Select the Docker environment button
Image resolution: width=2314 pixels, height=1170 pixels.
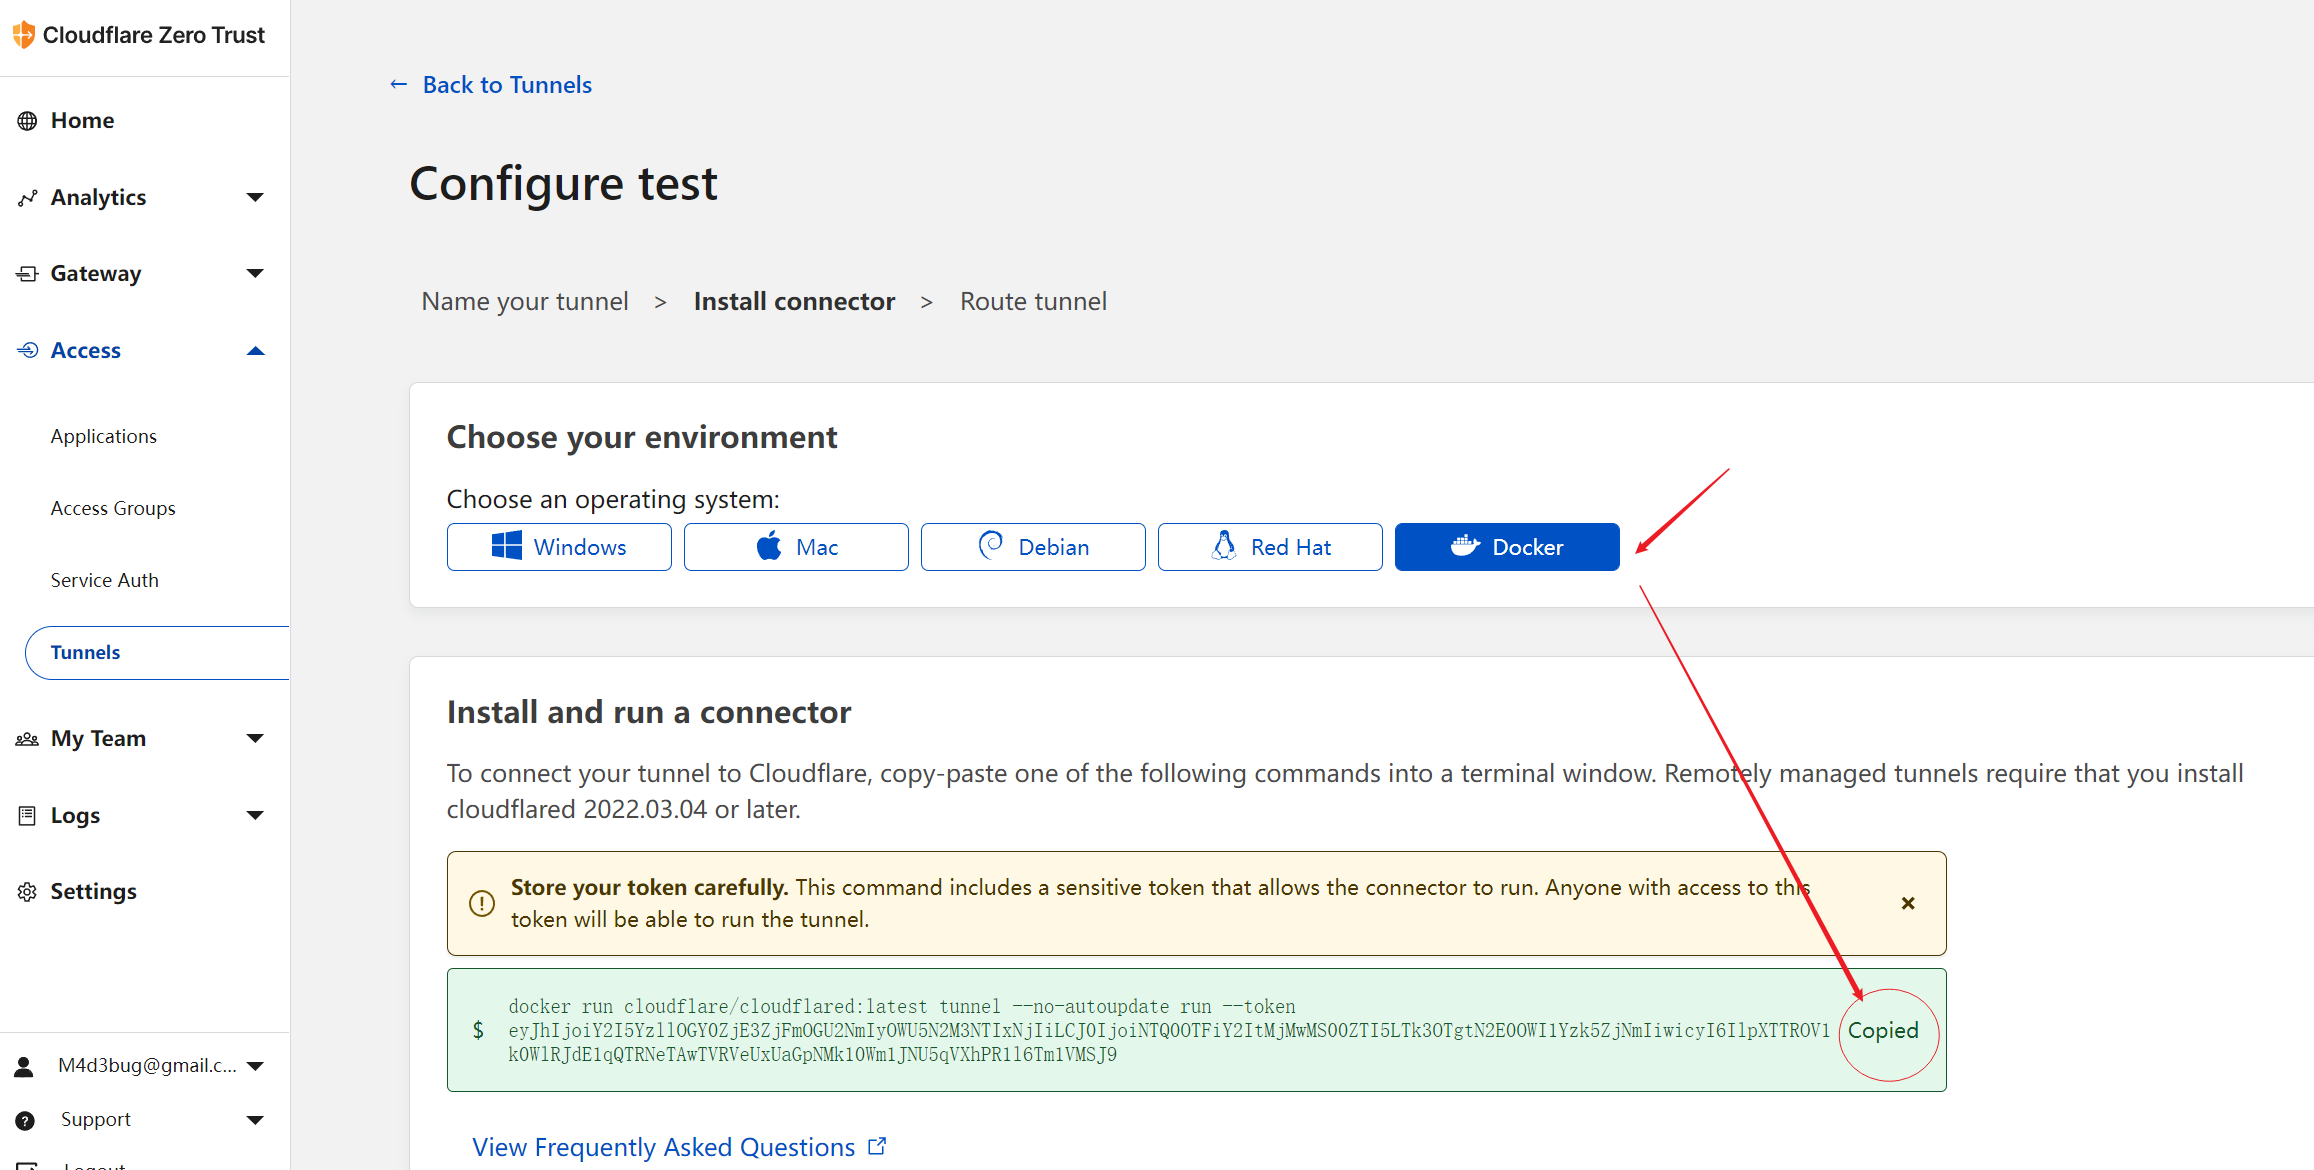pos(1506,547)
